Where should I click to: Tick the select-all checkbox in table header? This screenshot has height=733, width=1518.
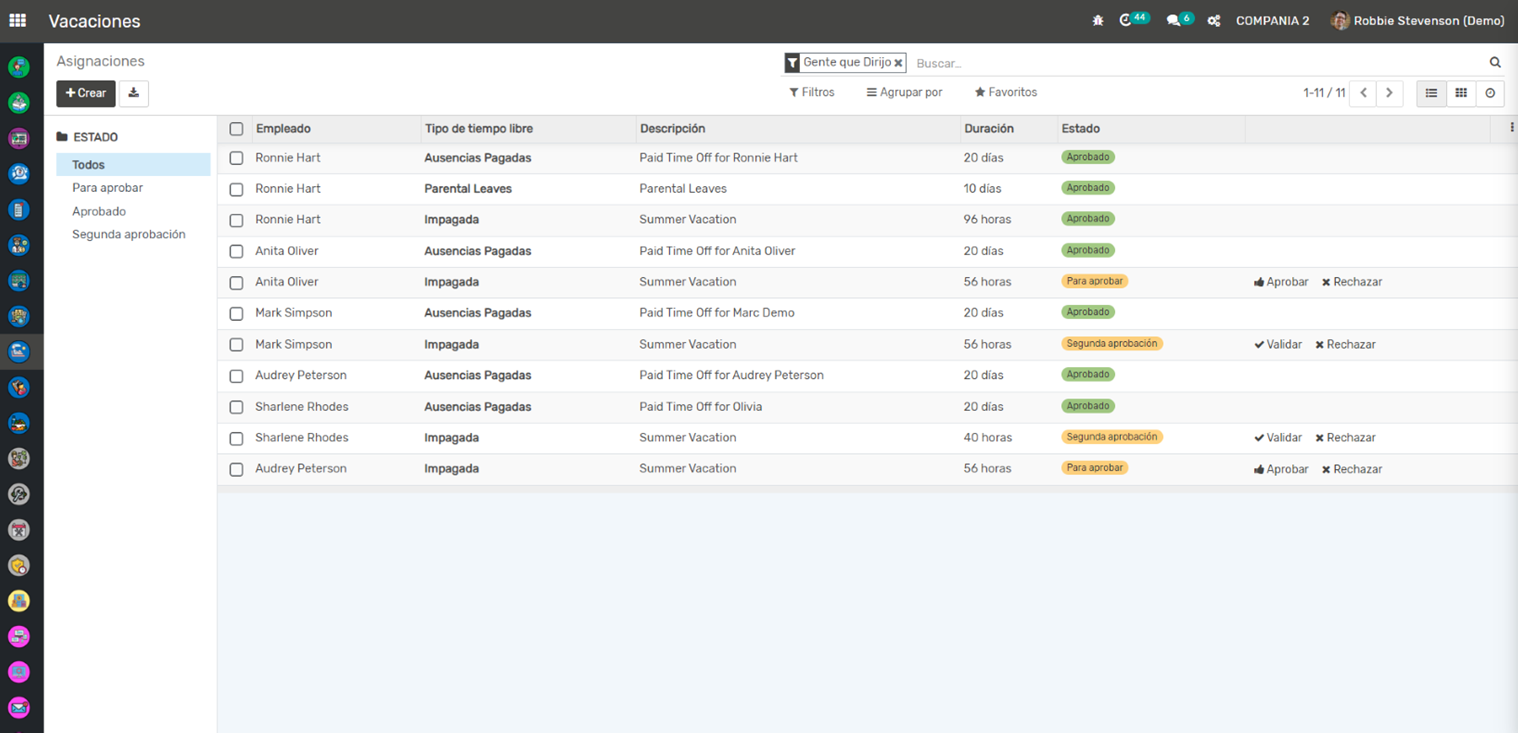tap(236, 129)
